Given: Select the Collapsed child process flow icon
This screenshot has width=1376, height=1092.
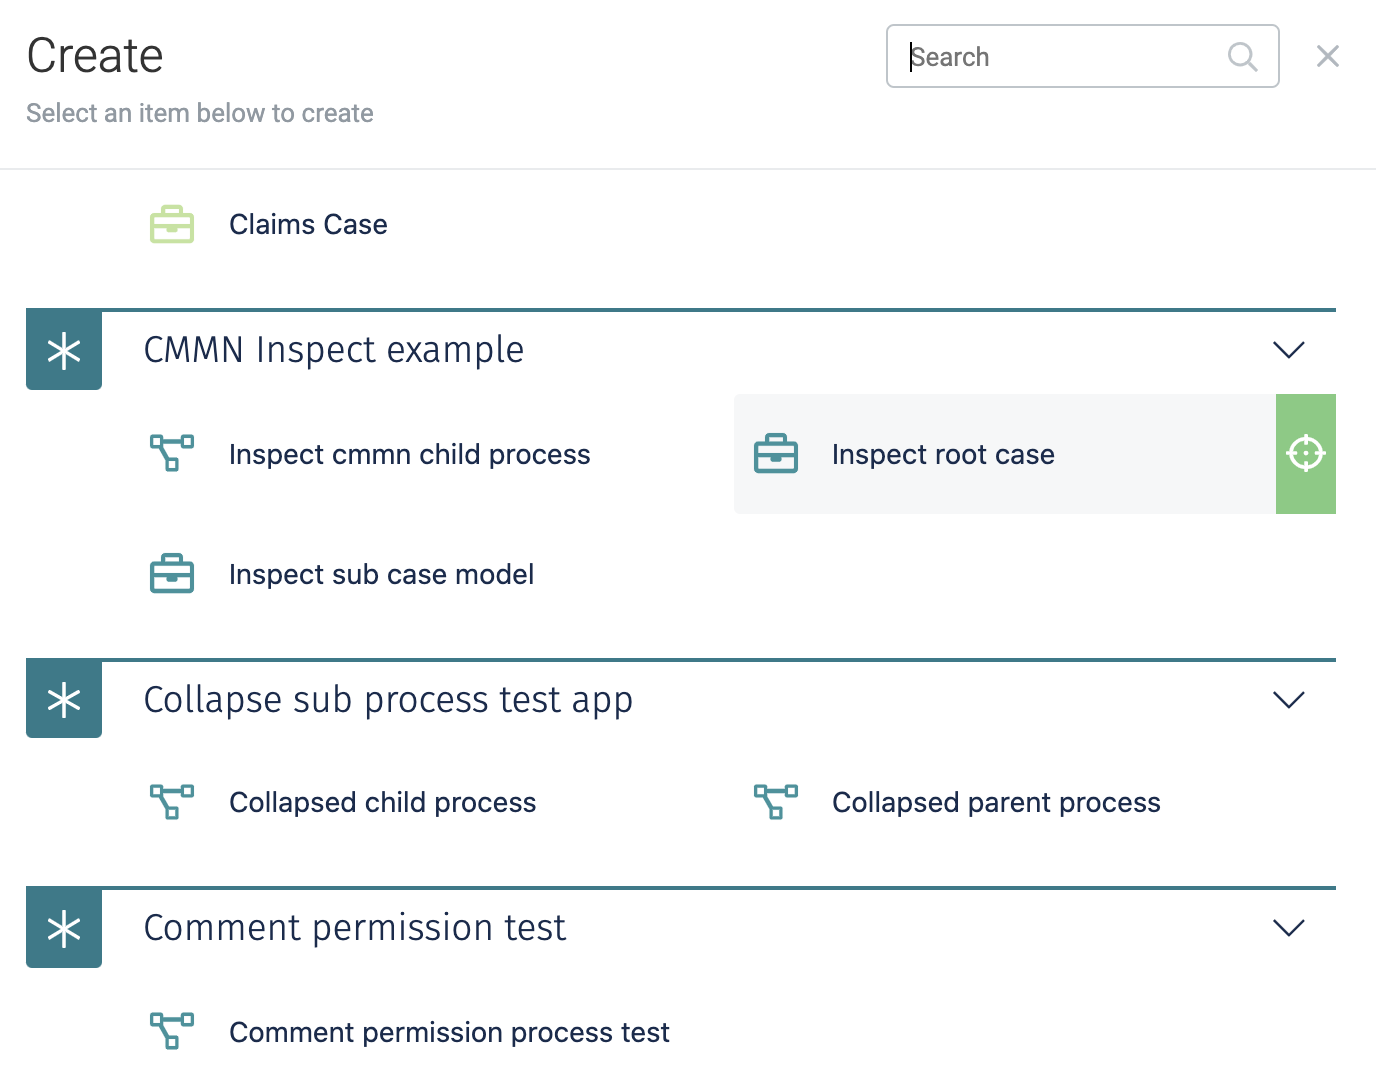Looking at the screenshot, I should (171, 802).
